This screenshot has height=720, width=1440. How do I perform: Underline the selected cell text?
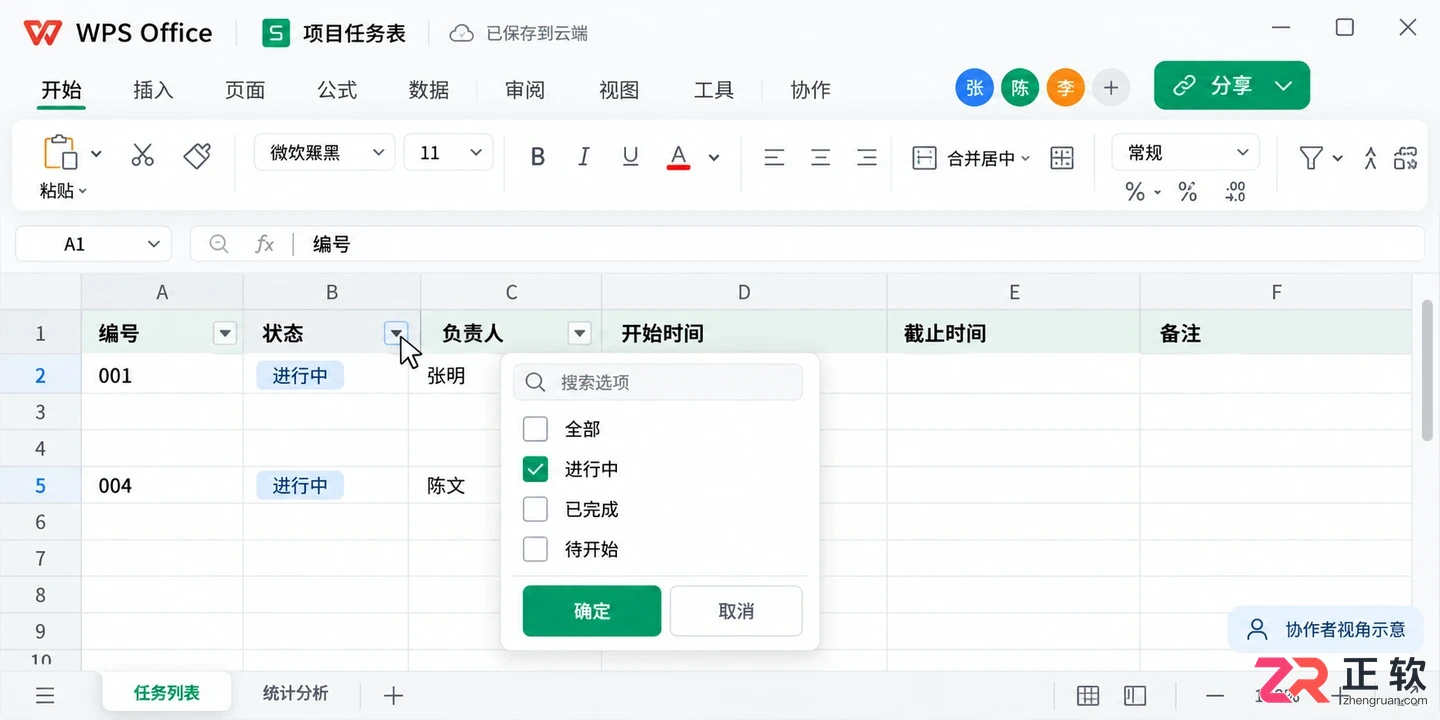(630, 156)
